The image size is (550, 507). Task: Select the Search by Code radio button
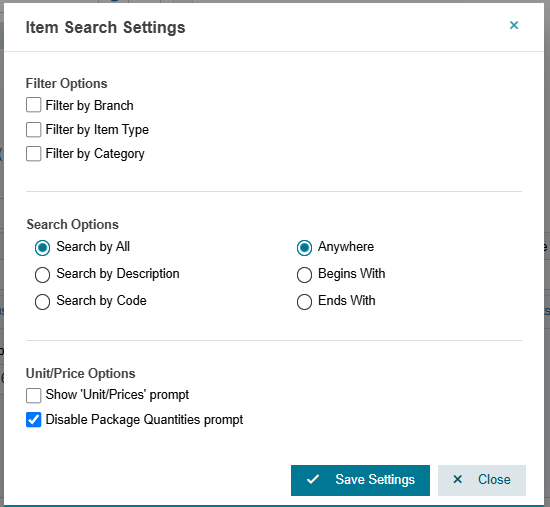pyautogui.click(x=42, y=302)
